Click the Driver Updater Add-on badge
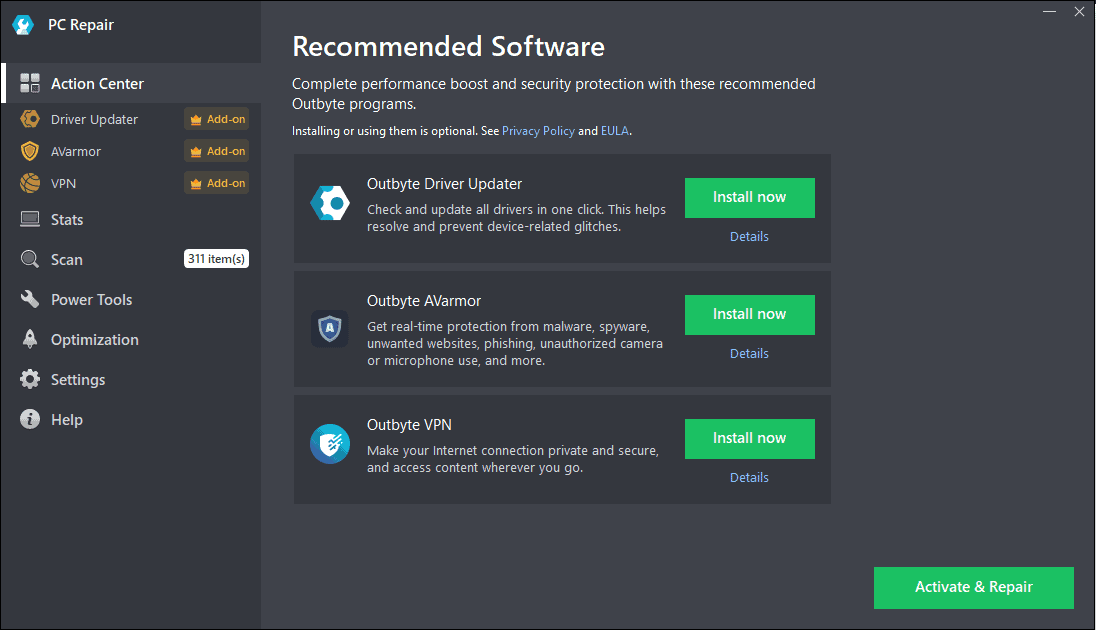The image size is (1096, 630). [217, 119]
